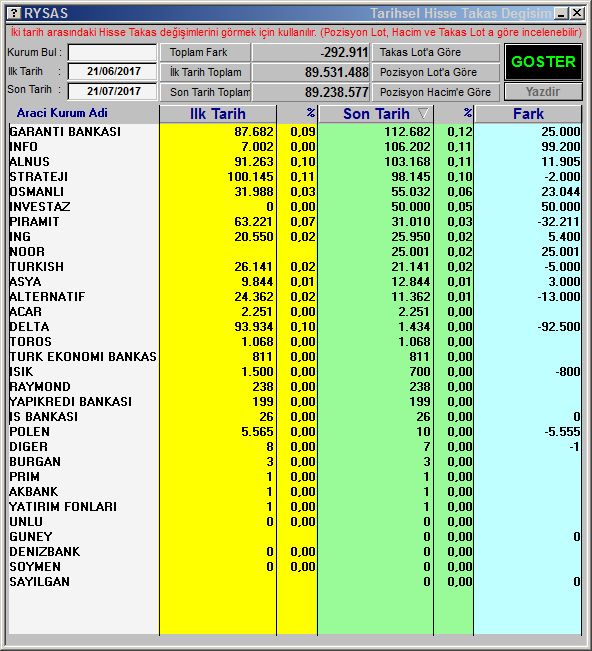Screen dimensions: 592x651
Task: Select the NOOR row
Action: 295,252
